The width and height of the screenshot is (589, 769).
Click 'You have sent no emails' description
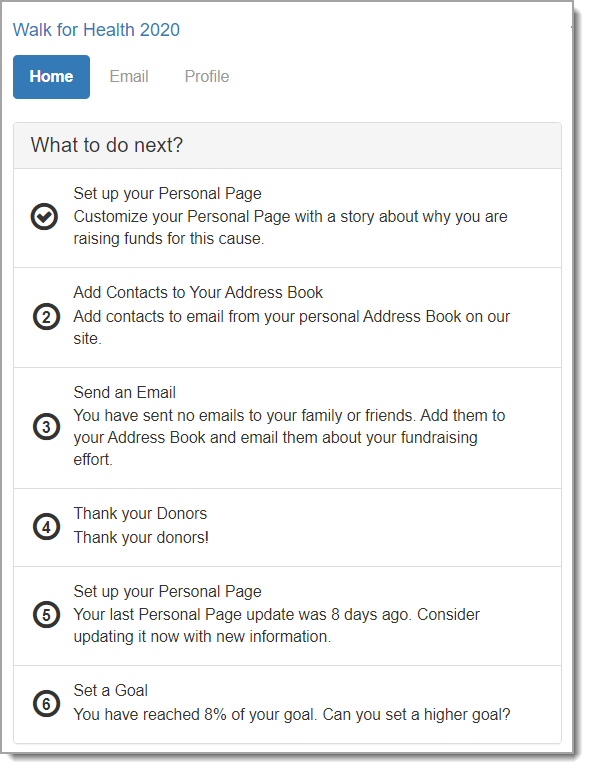point(289,437)
